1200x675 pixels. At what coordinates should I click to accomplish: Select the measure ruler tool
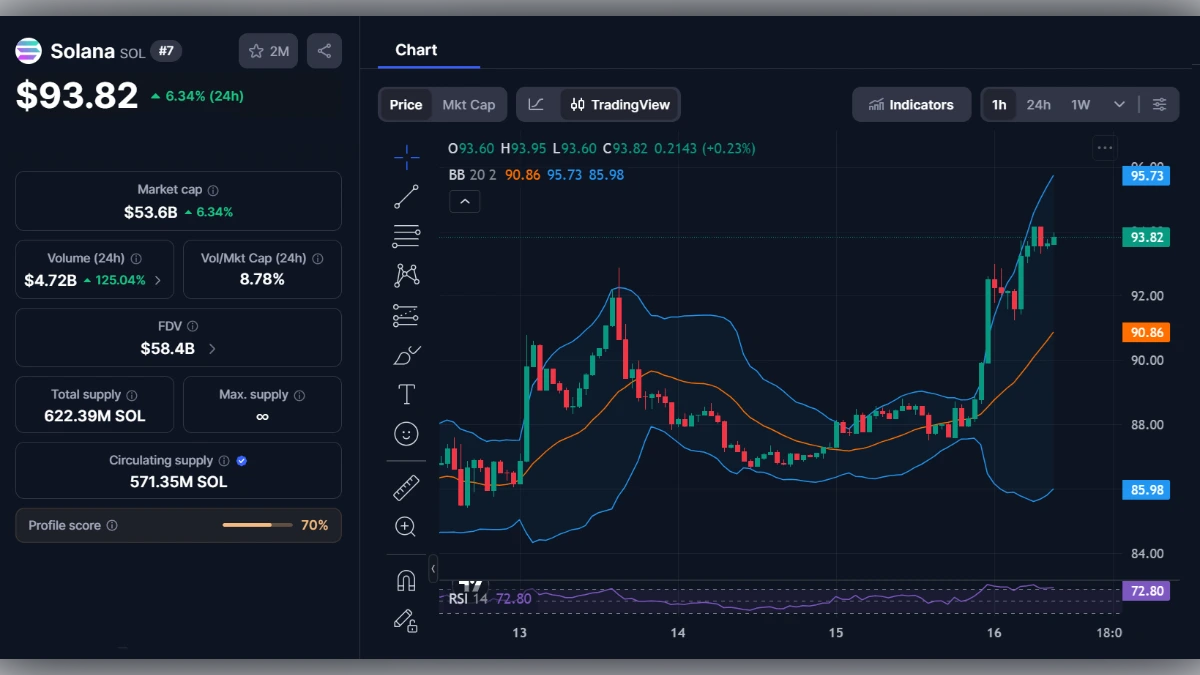click(405, 487)
